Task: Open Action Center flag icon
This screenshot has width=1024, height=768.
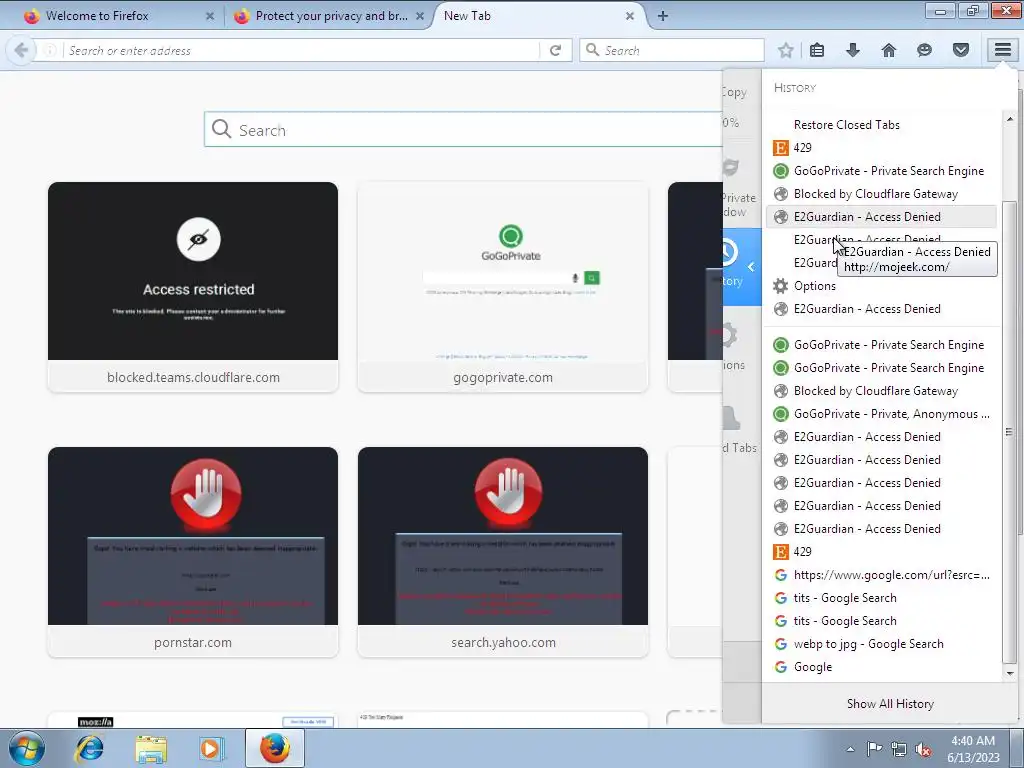Action: tap(874, 749)
